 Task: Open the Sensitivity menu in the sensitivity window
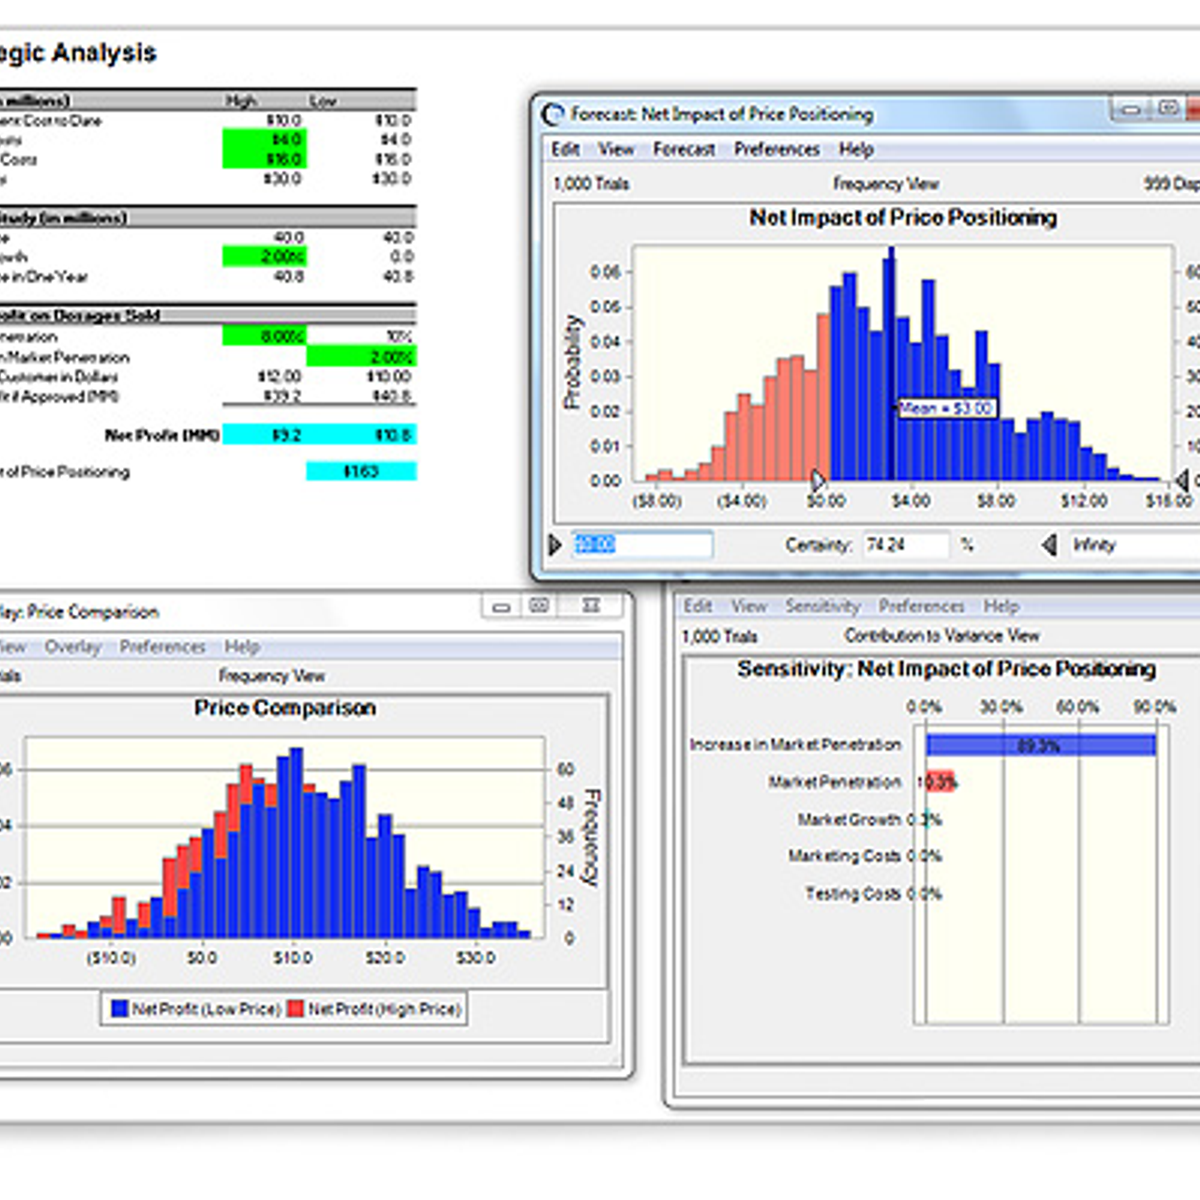point(822,606)
